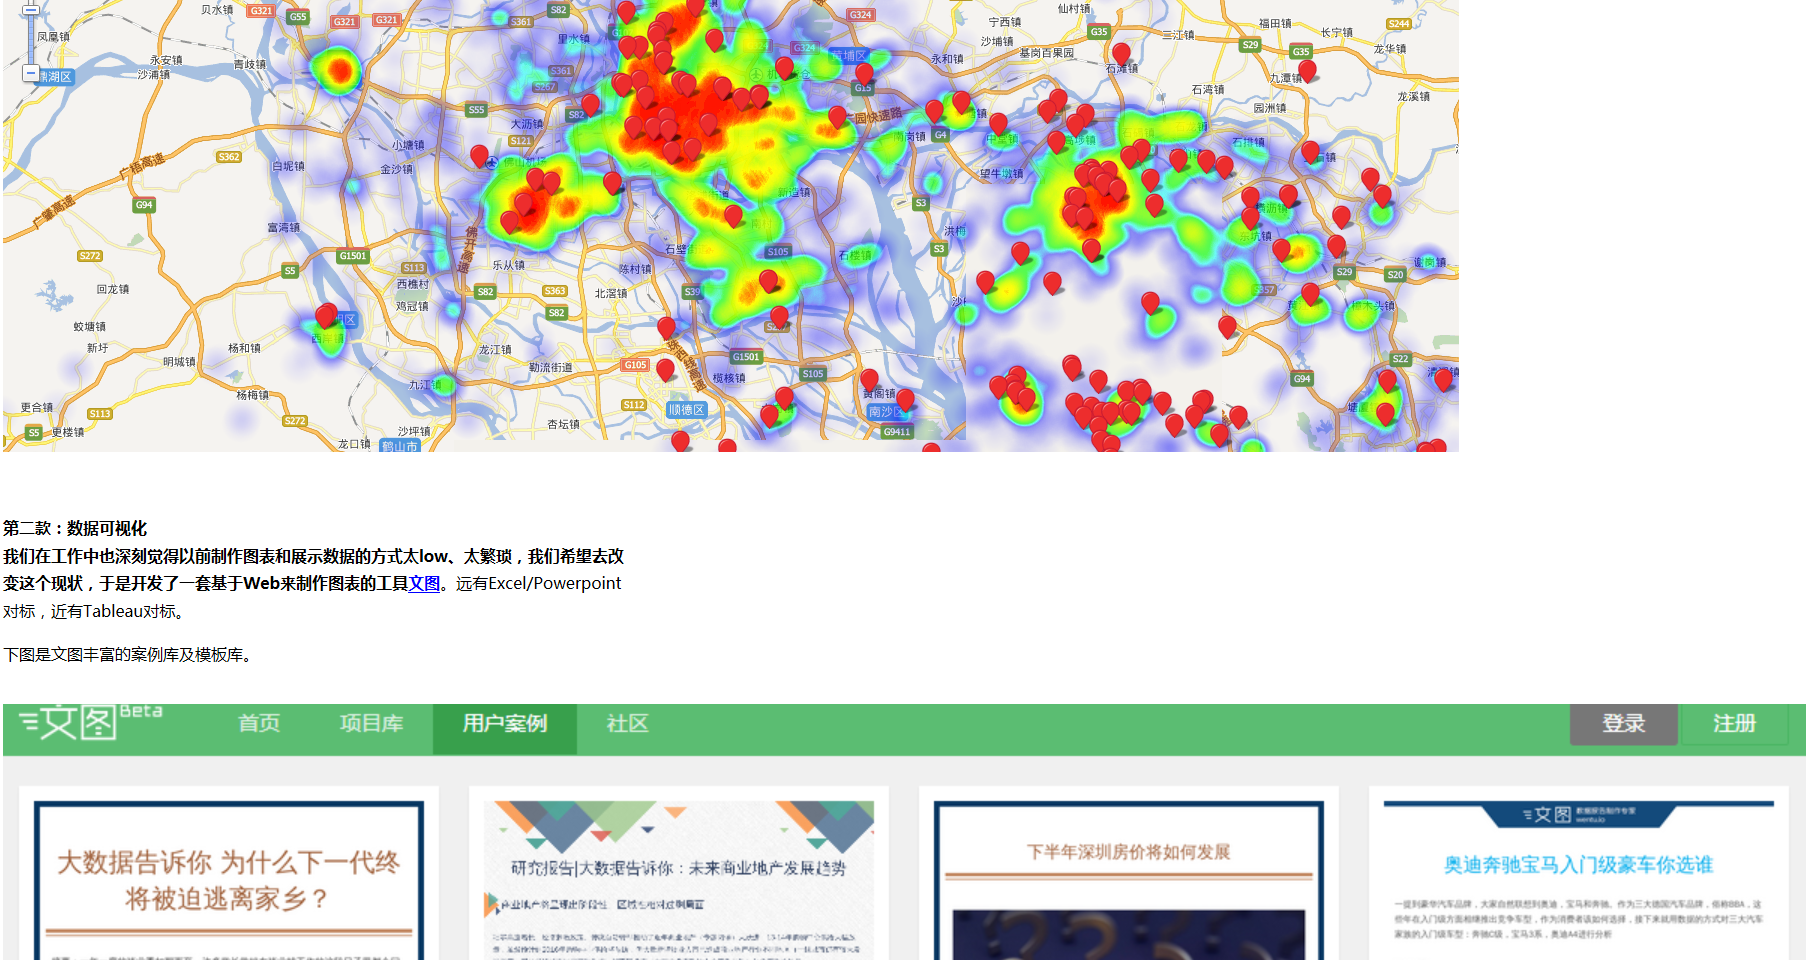Viewport: 1808px width, 960px height.
Task: Click the 南沙区 district label
Action: point(886,412)
